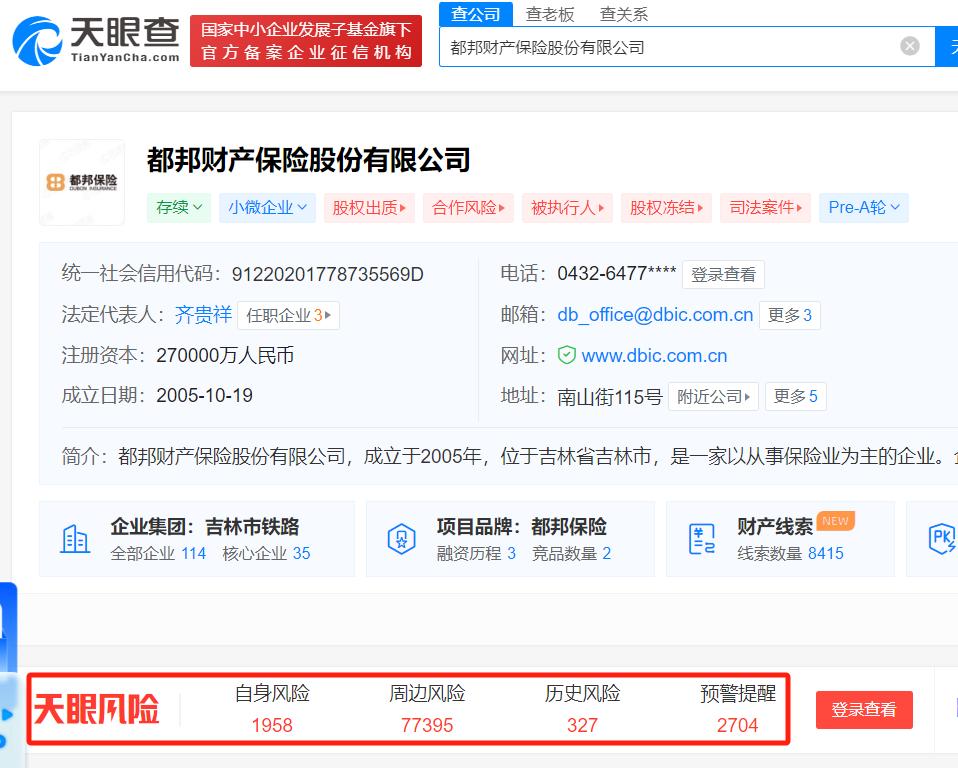Switch to the 查老板 tab

pos(550,14)
